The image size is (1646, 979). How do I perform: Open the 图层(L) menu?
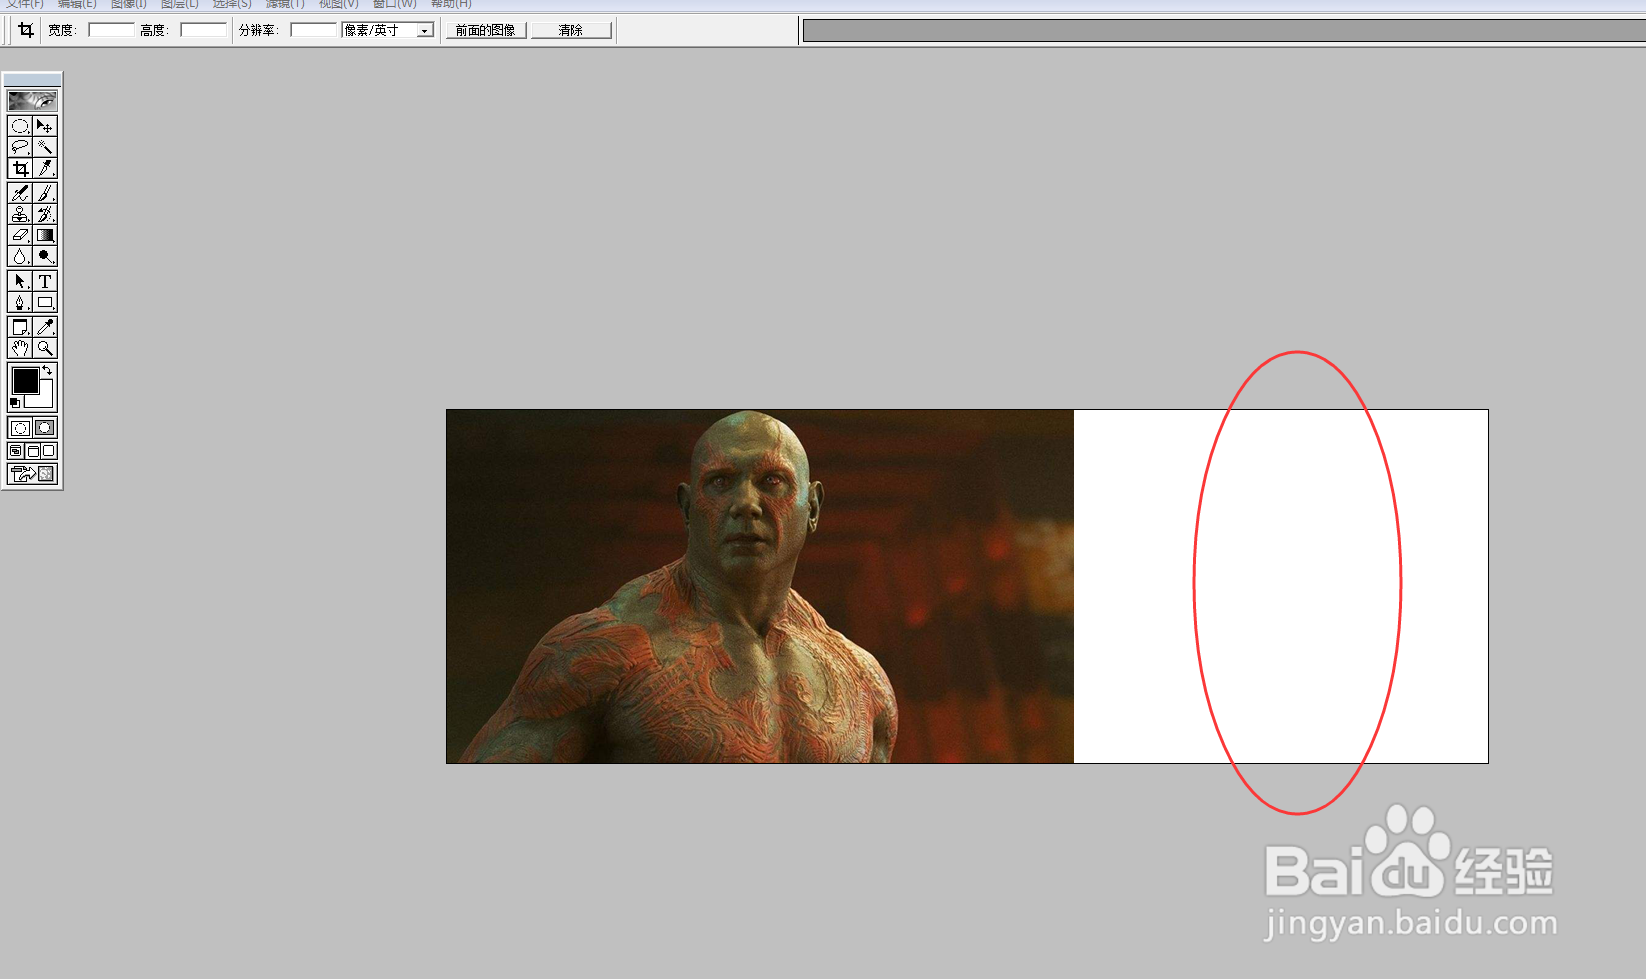click(x=180, y=4)
